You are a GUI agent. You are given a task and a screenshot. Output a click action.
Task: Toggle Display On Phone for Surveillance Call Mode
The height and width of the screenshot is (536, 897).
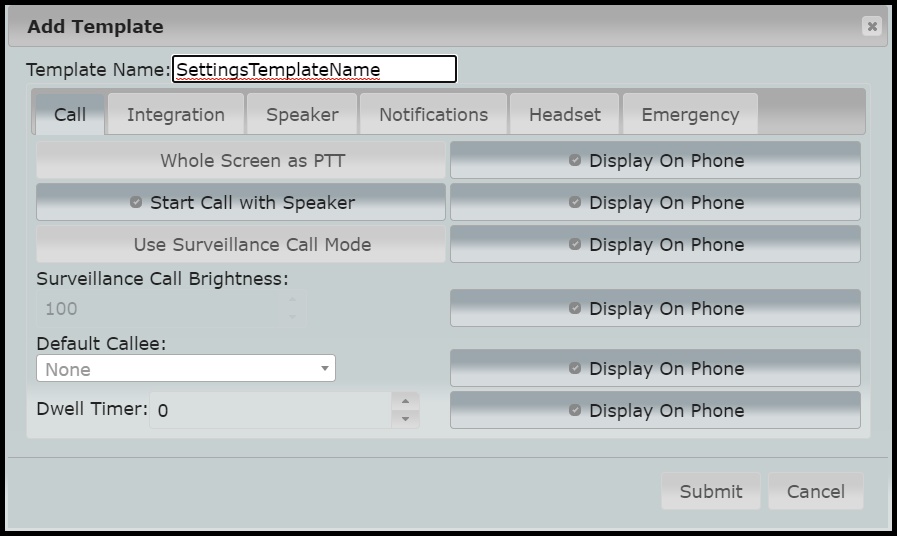(655, 244)
